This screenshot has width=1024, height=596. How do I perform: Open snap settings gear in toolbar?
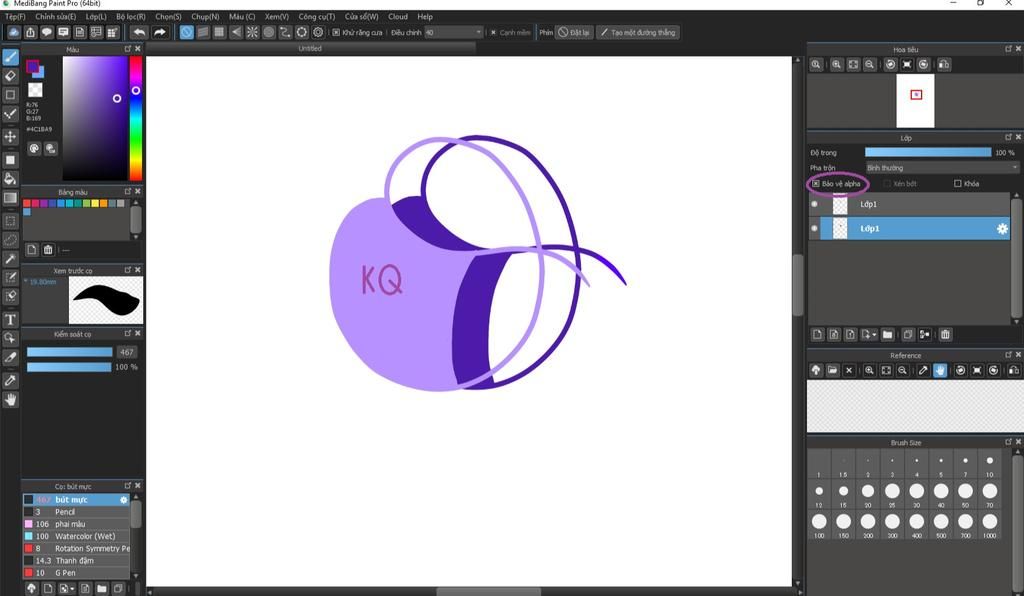[318, 32]
